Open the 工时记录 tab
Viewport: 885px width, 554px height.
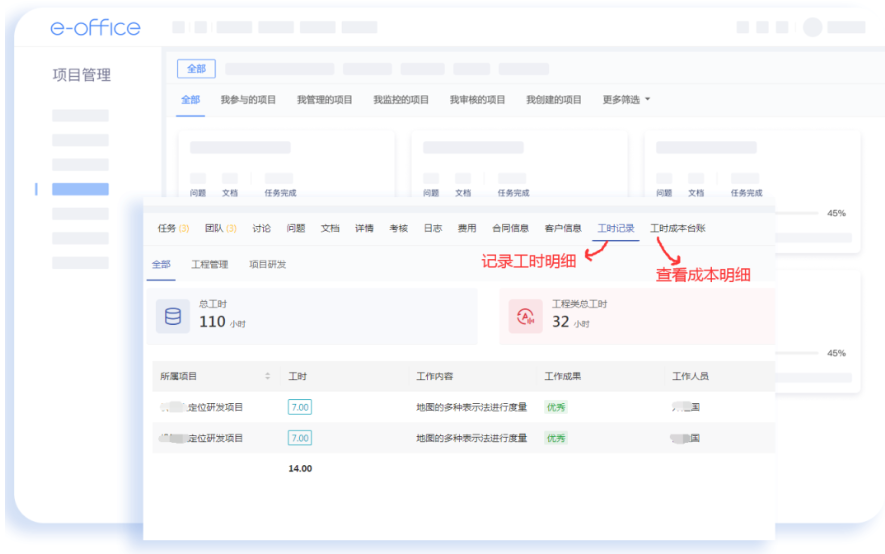pos(615,228)
